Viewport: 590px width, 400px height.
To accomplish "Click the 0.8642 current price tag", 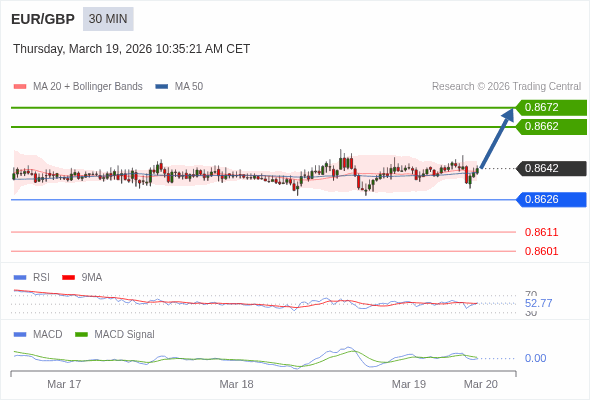I will click(x=551, y=169).
